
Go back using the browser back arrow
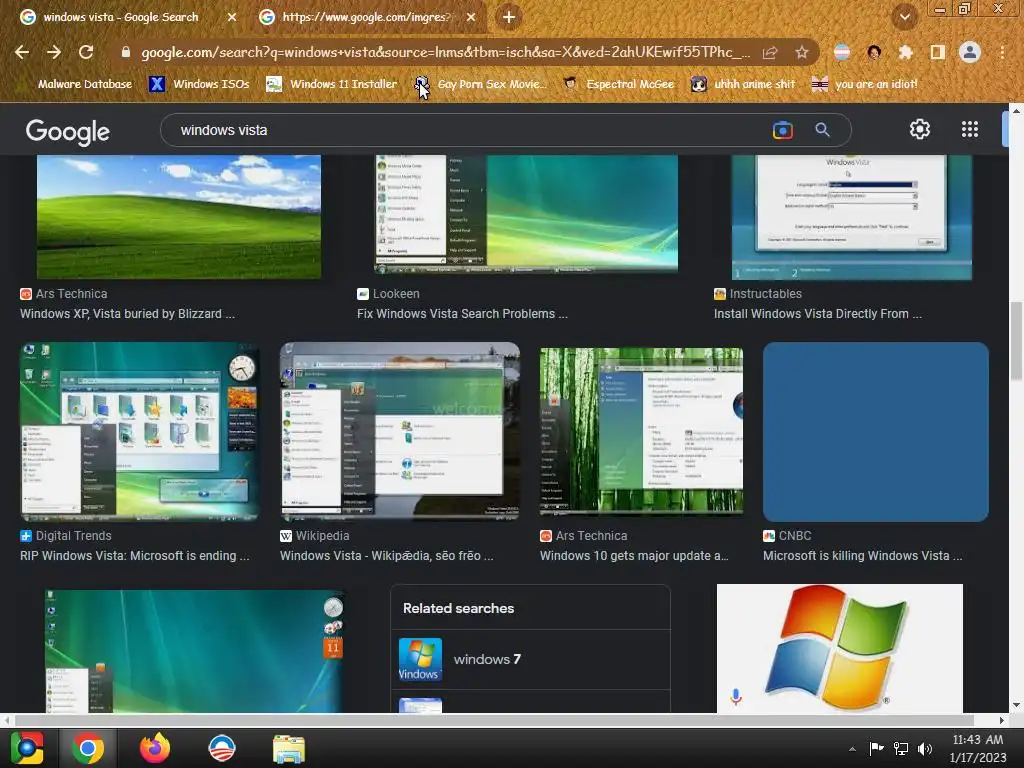[22, 52]
